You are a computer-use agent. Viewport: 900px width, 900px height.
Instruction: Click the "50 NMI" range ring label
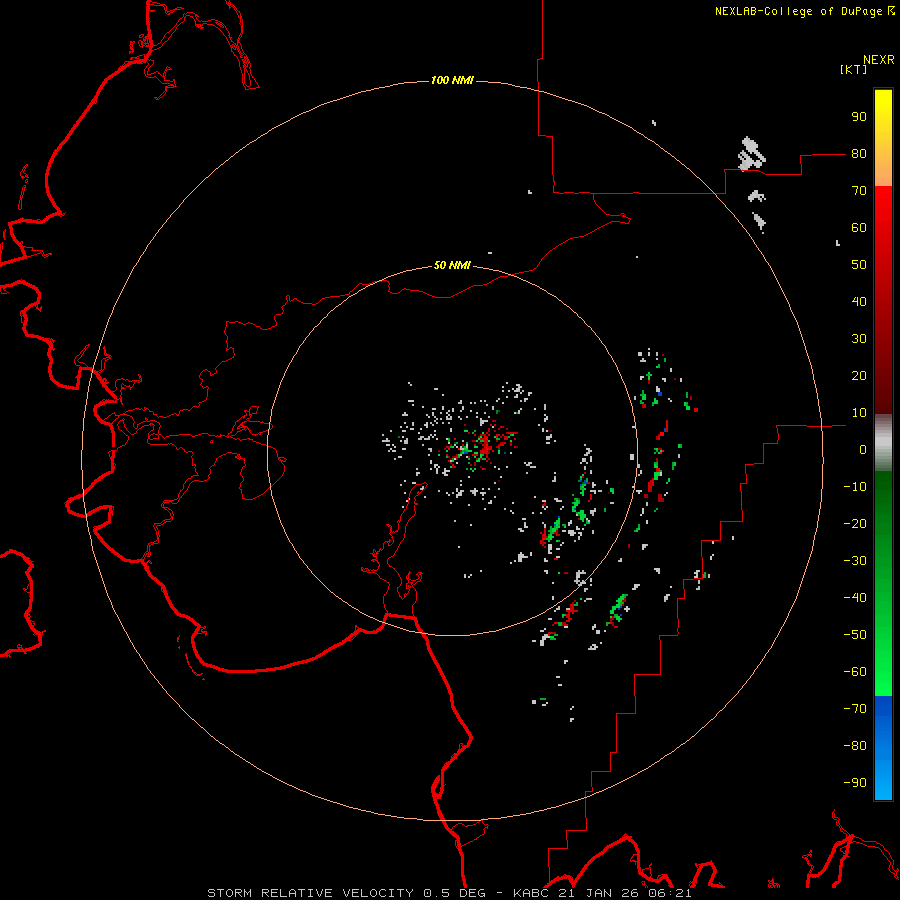452,265
